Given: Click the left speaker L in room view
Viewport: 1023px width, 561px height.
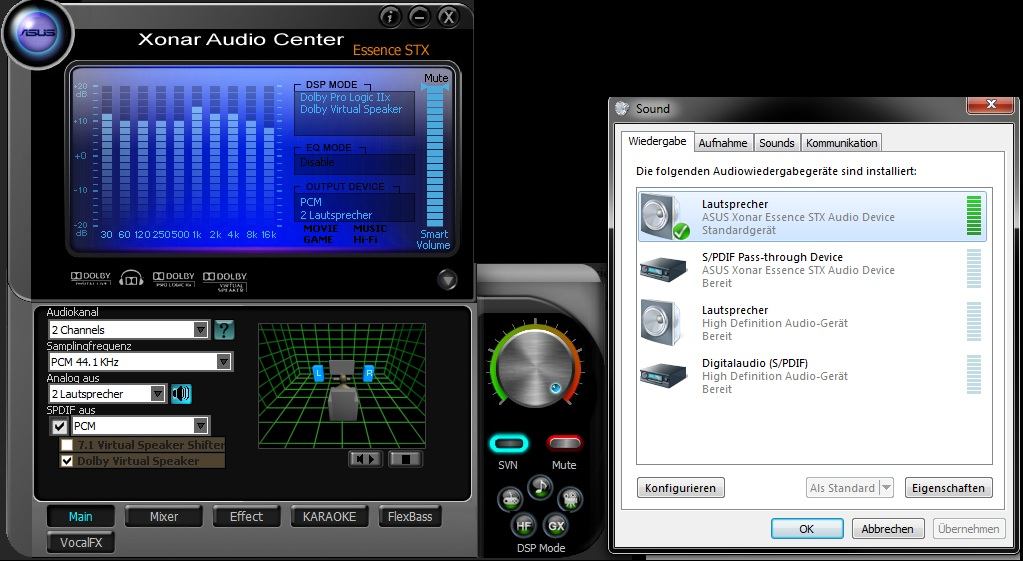Looking at the screenshot, I should (318, 374).
